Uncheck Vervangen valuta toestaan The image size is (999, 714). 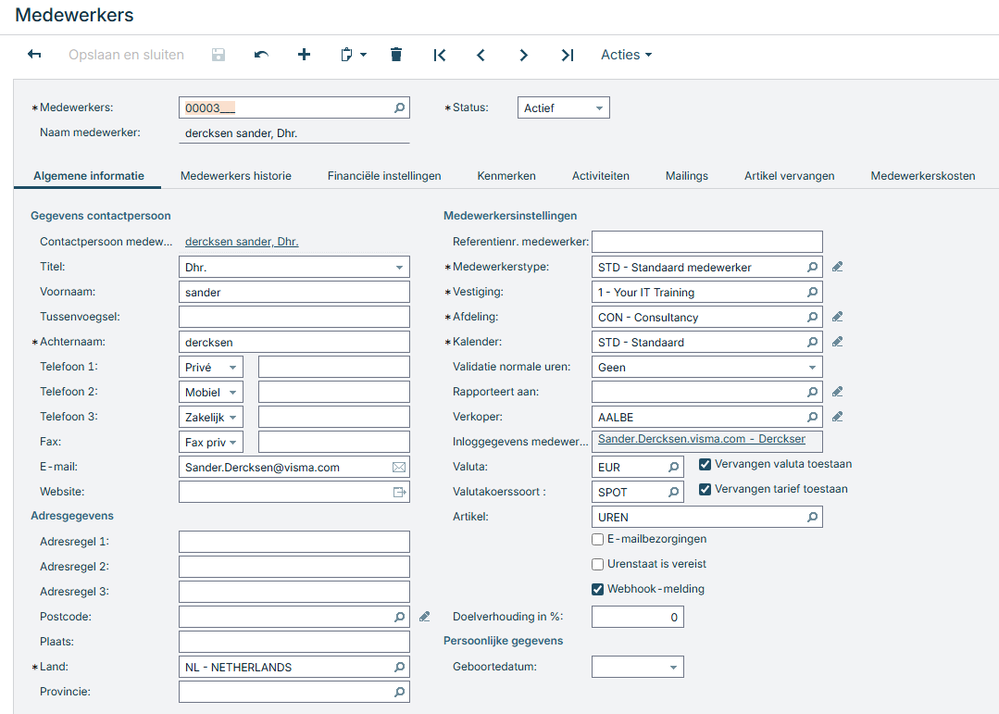tap(705, 464)
